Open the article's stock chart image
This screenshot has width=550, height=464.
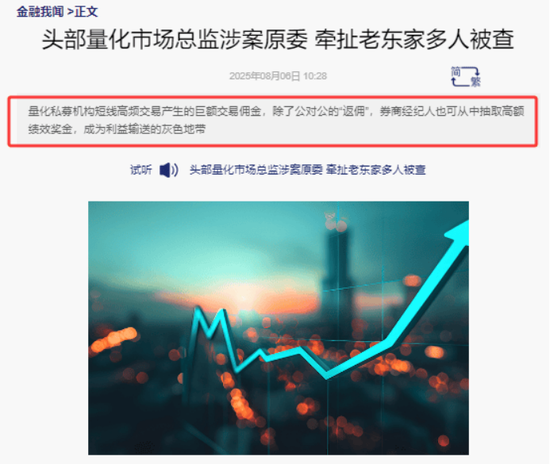[279, 328]
